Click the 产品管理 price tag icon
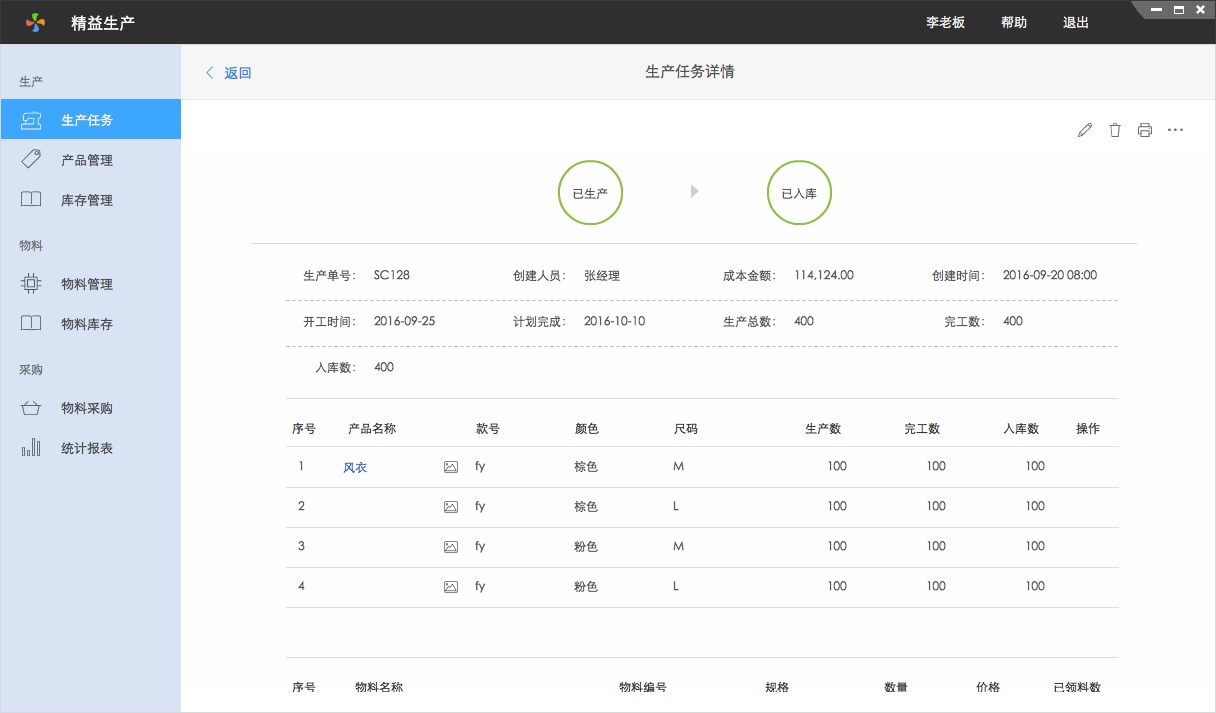Image resolution: width=1216 pixels, height=713 pixels. 31,160
